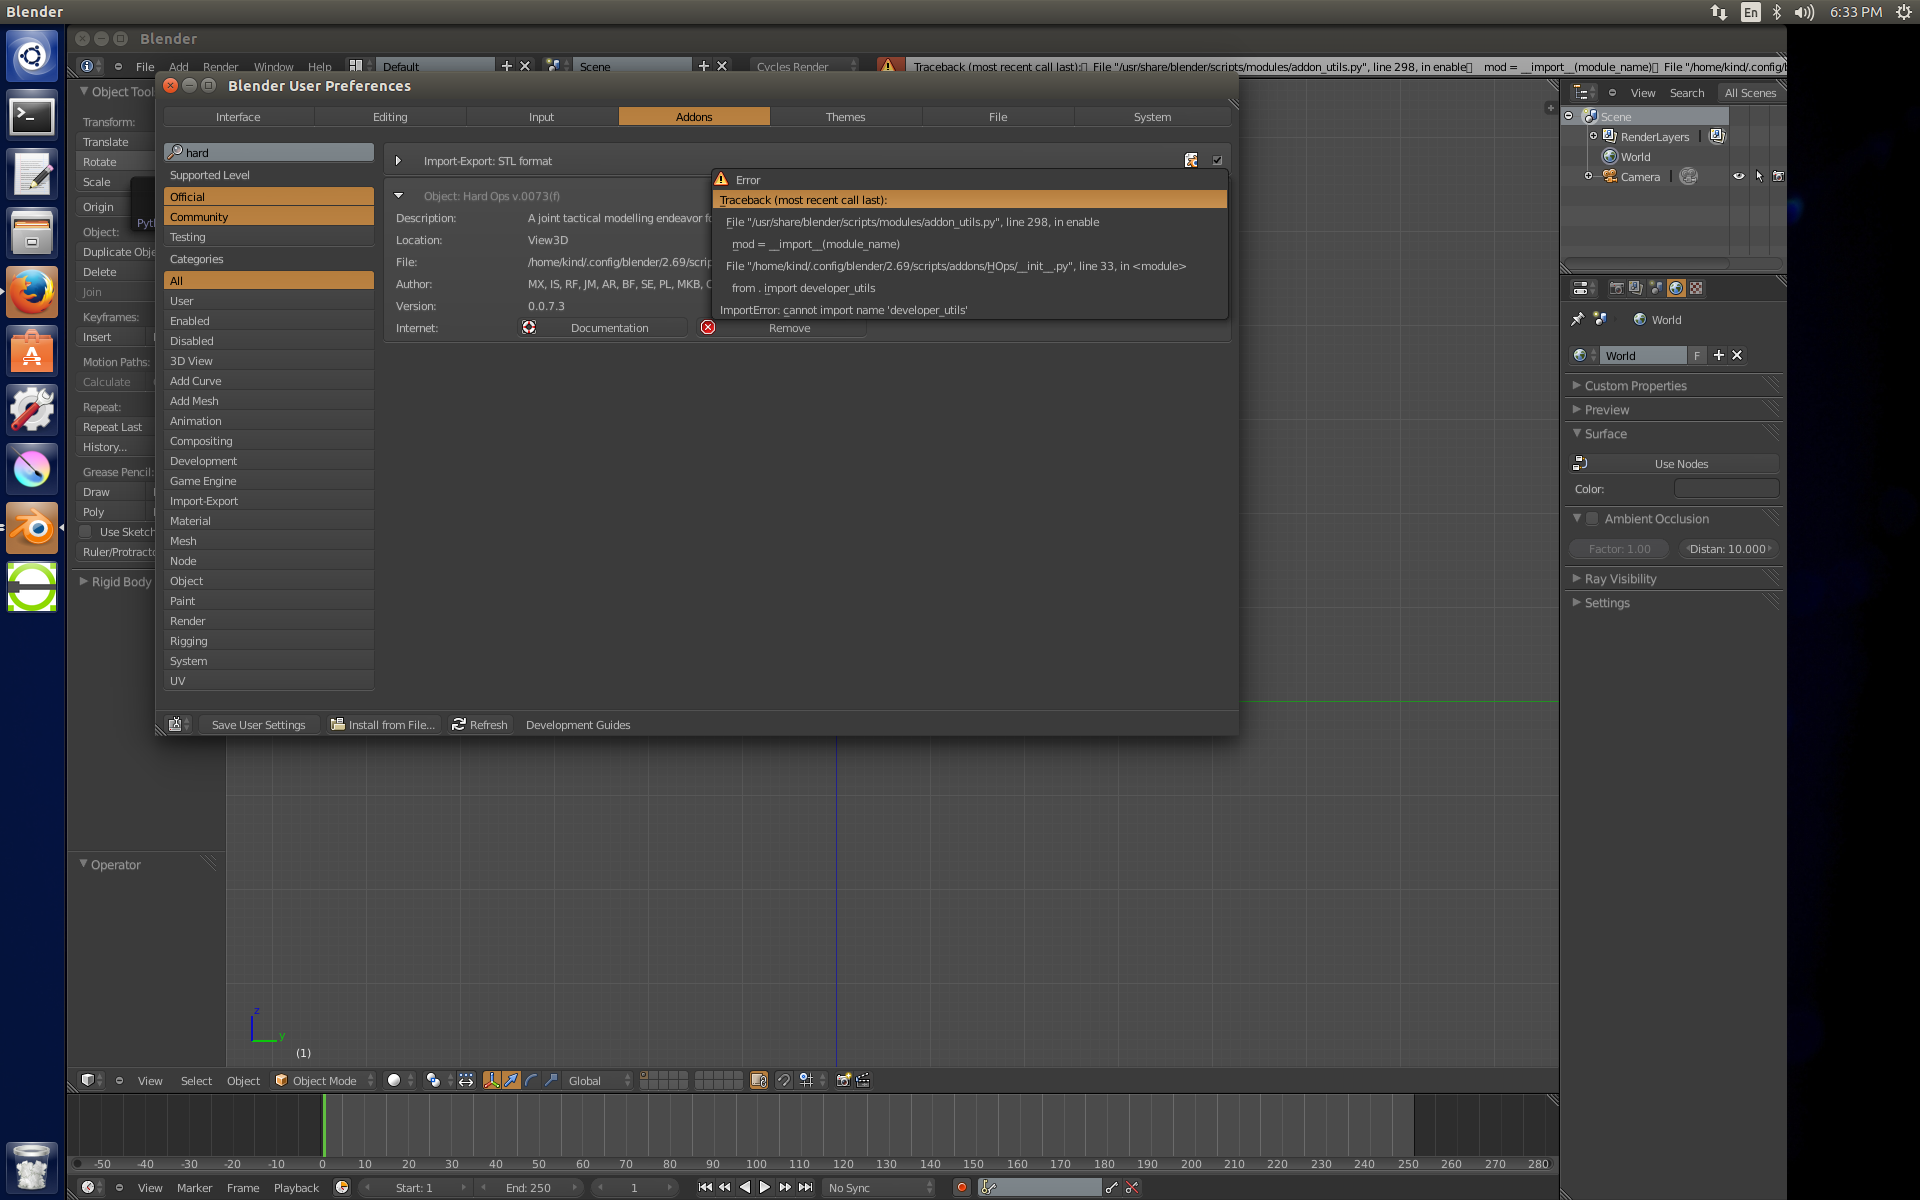The width and height of the screenshot is (1920, 1200).
Task: Open the Render Layers properties tab
Action: point(1636,288)
